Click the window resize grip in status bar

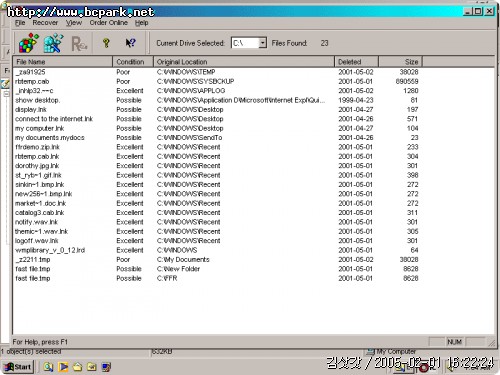pyautogui.click(x=492, y=342)
